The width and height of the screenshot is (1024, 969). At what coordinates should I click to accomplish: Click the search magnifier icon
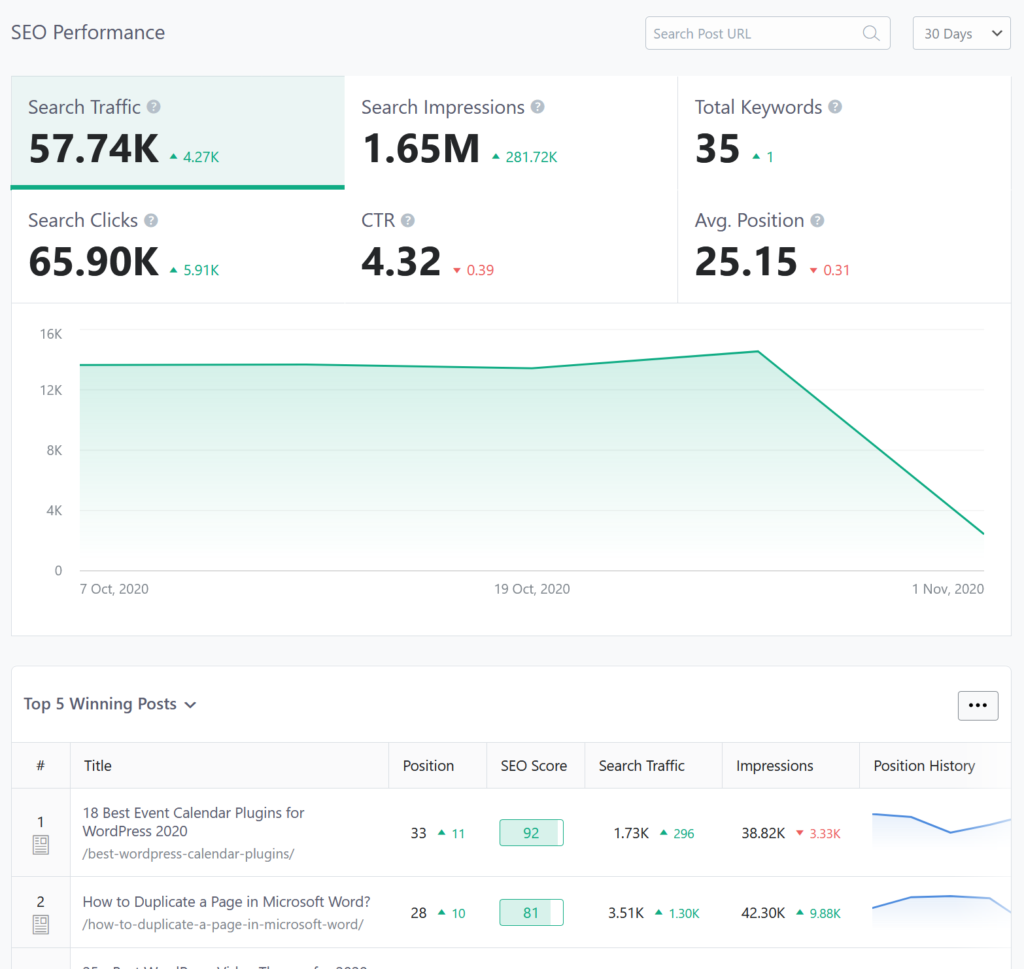point(871,33)
